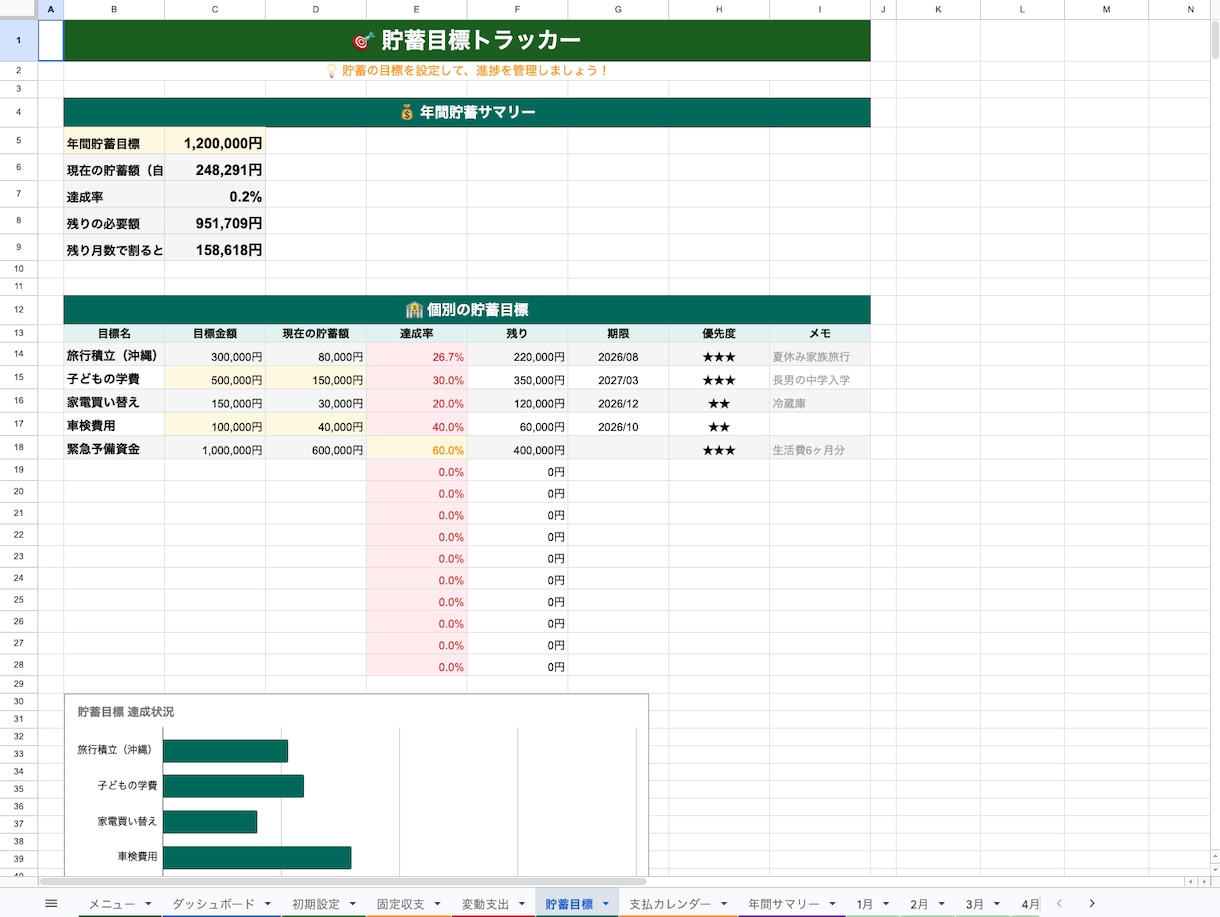Viewport: 1220px width, 917px height.
Task: Select the 冷蔵庫 memo cell
Action: click(820, 403)
